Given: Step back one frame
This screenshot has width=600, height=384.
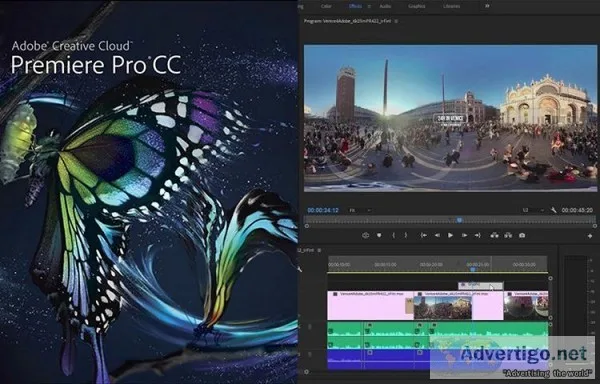Looking at the screenshot, I should pos(437,236).
